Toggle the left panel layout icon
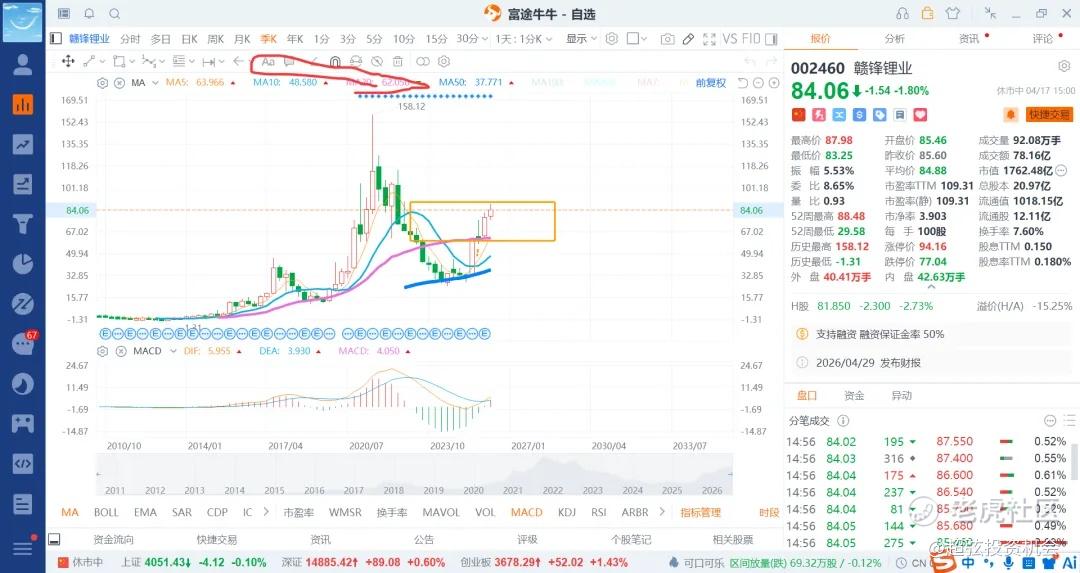This screenshot has width=1080, height=573. (56, 39)
